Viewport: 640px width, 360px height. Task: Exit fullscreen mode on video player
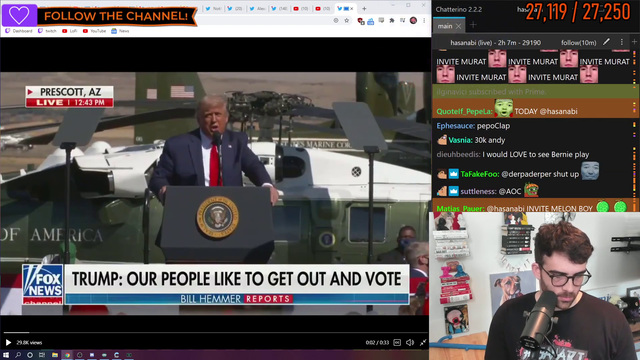(423, 342)
